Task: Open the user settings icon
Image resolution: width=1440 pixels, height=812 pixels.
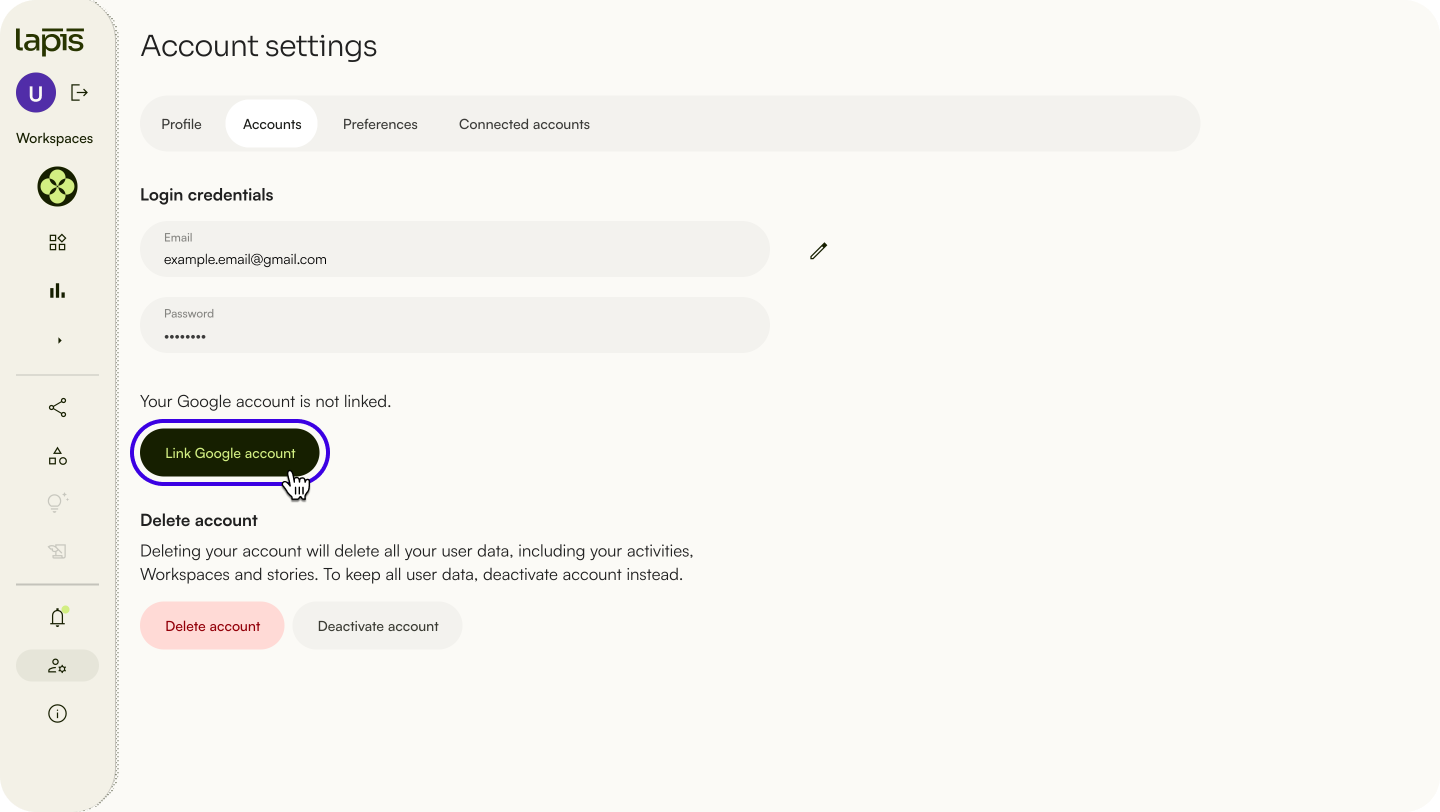Action: pos(57,666)
